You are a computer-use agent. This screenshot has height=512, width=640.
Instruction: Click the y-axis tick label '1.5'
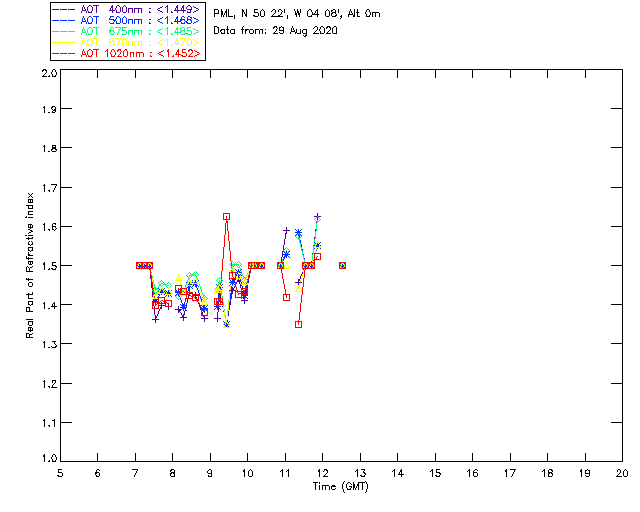coord(49,266)
